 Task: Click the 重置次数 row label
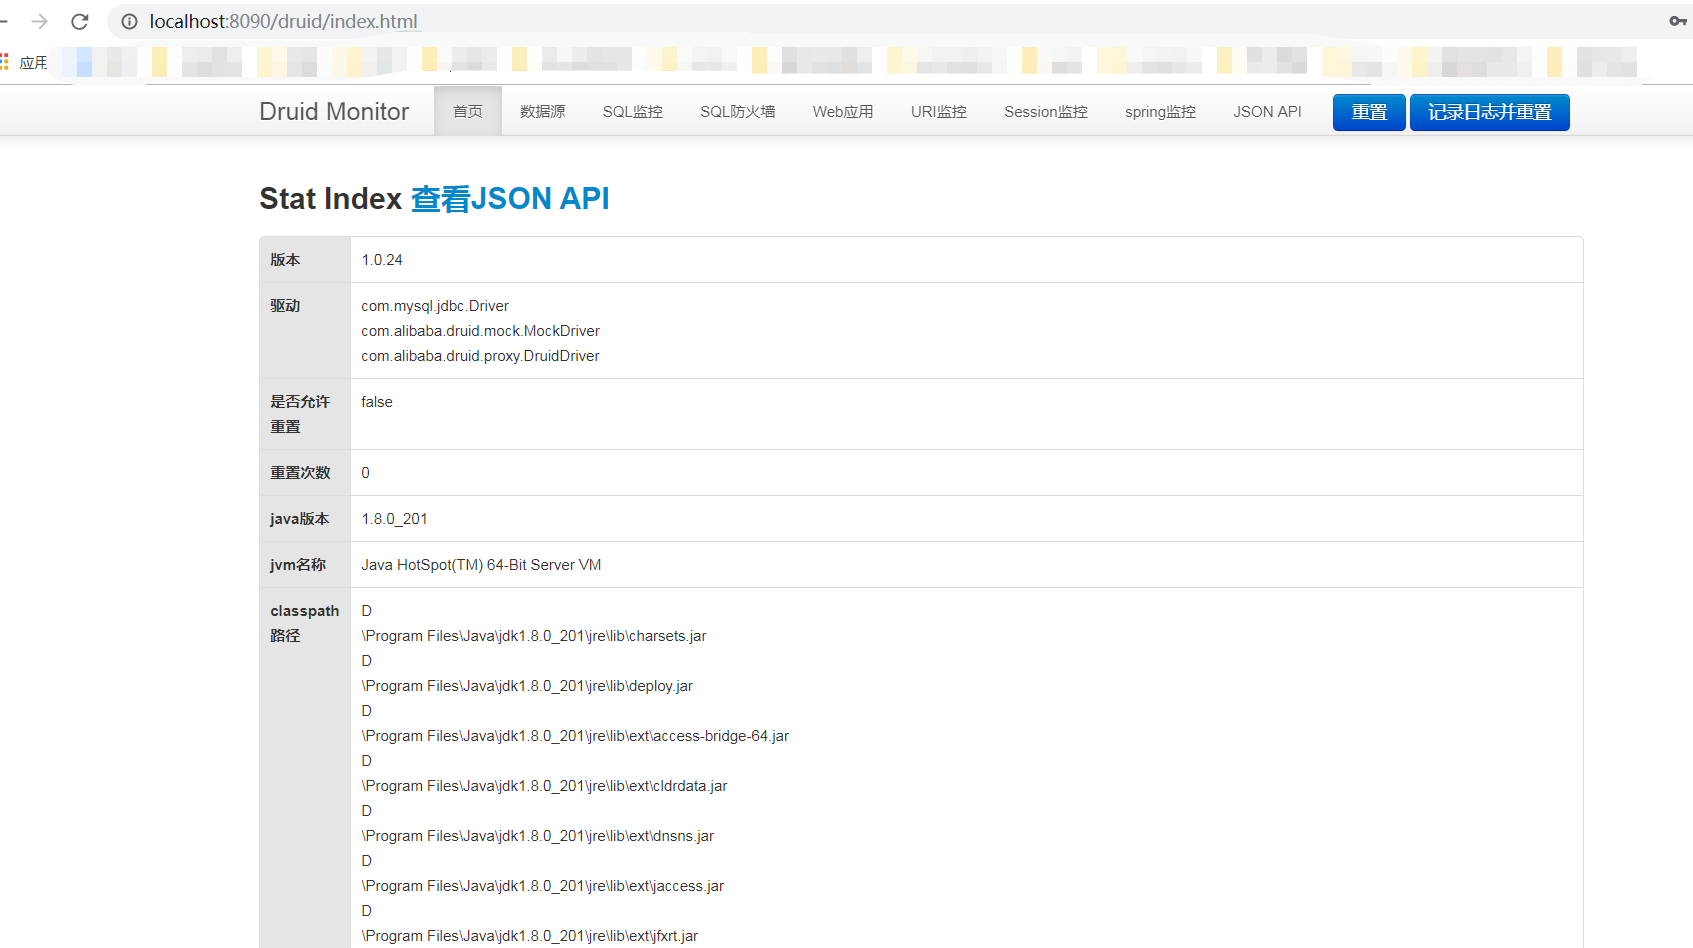coord(300,473)
